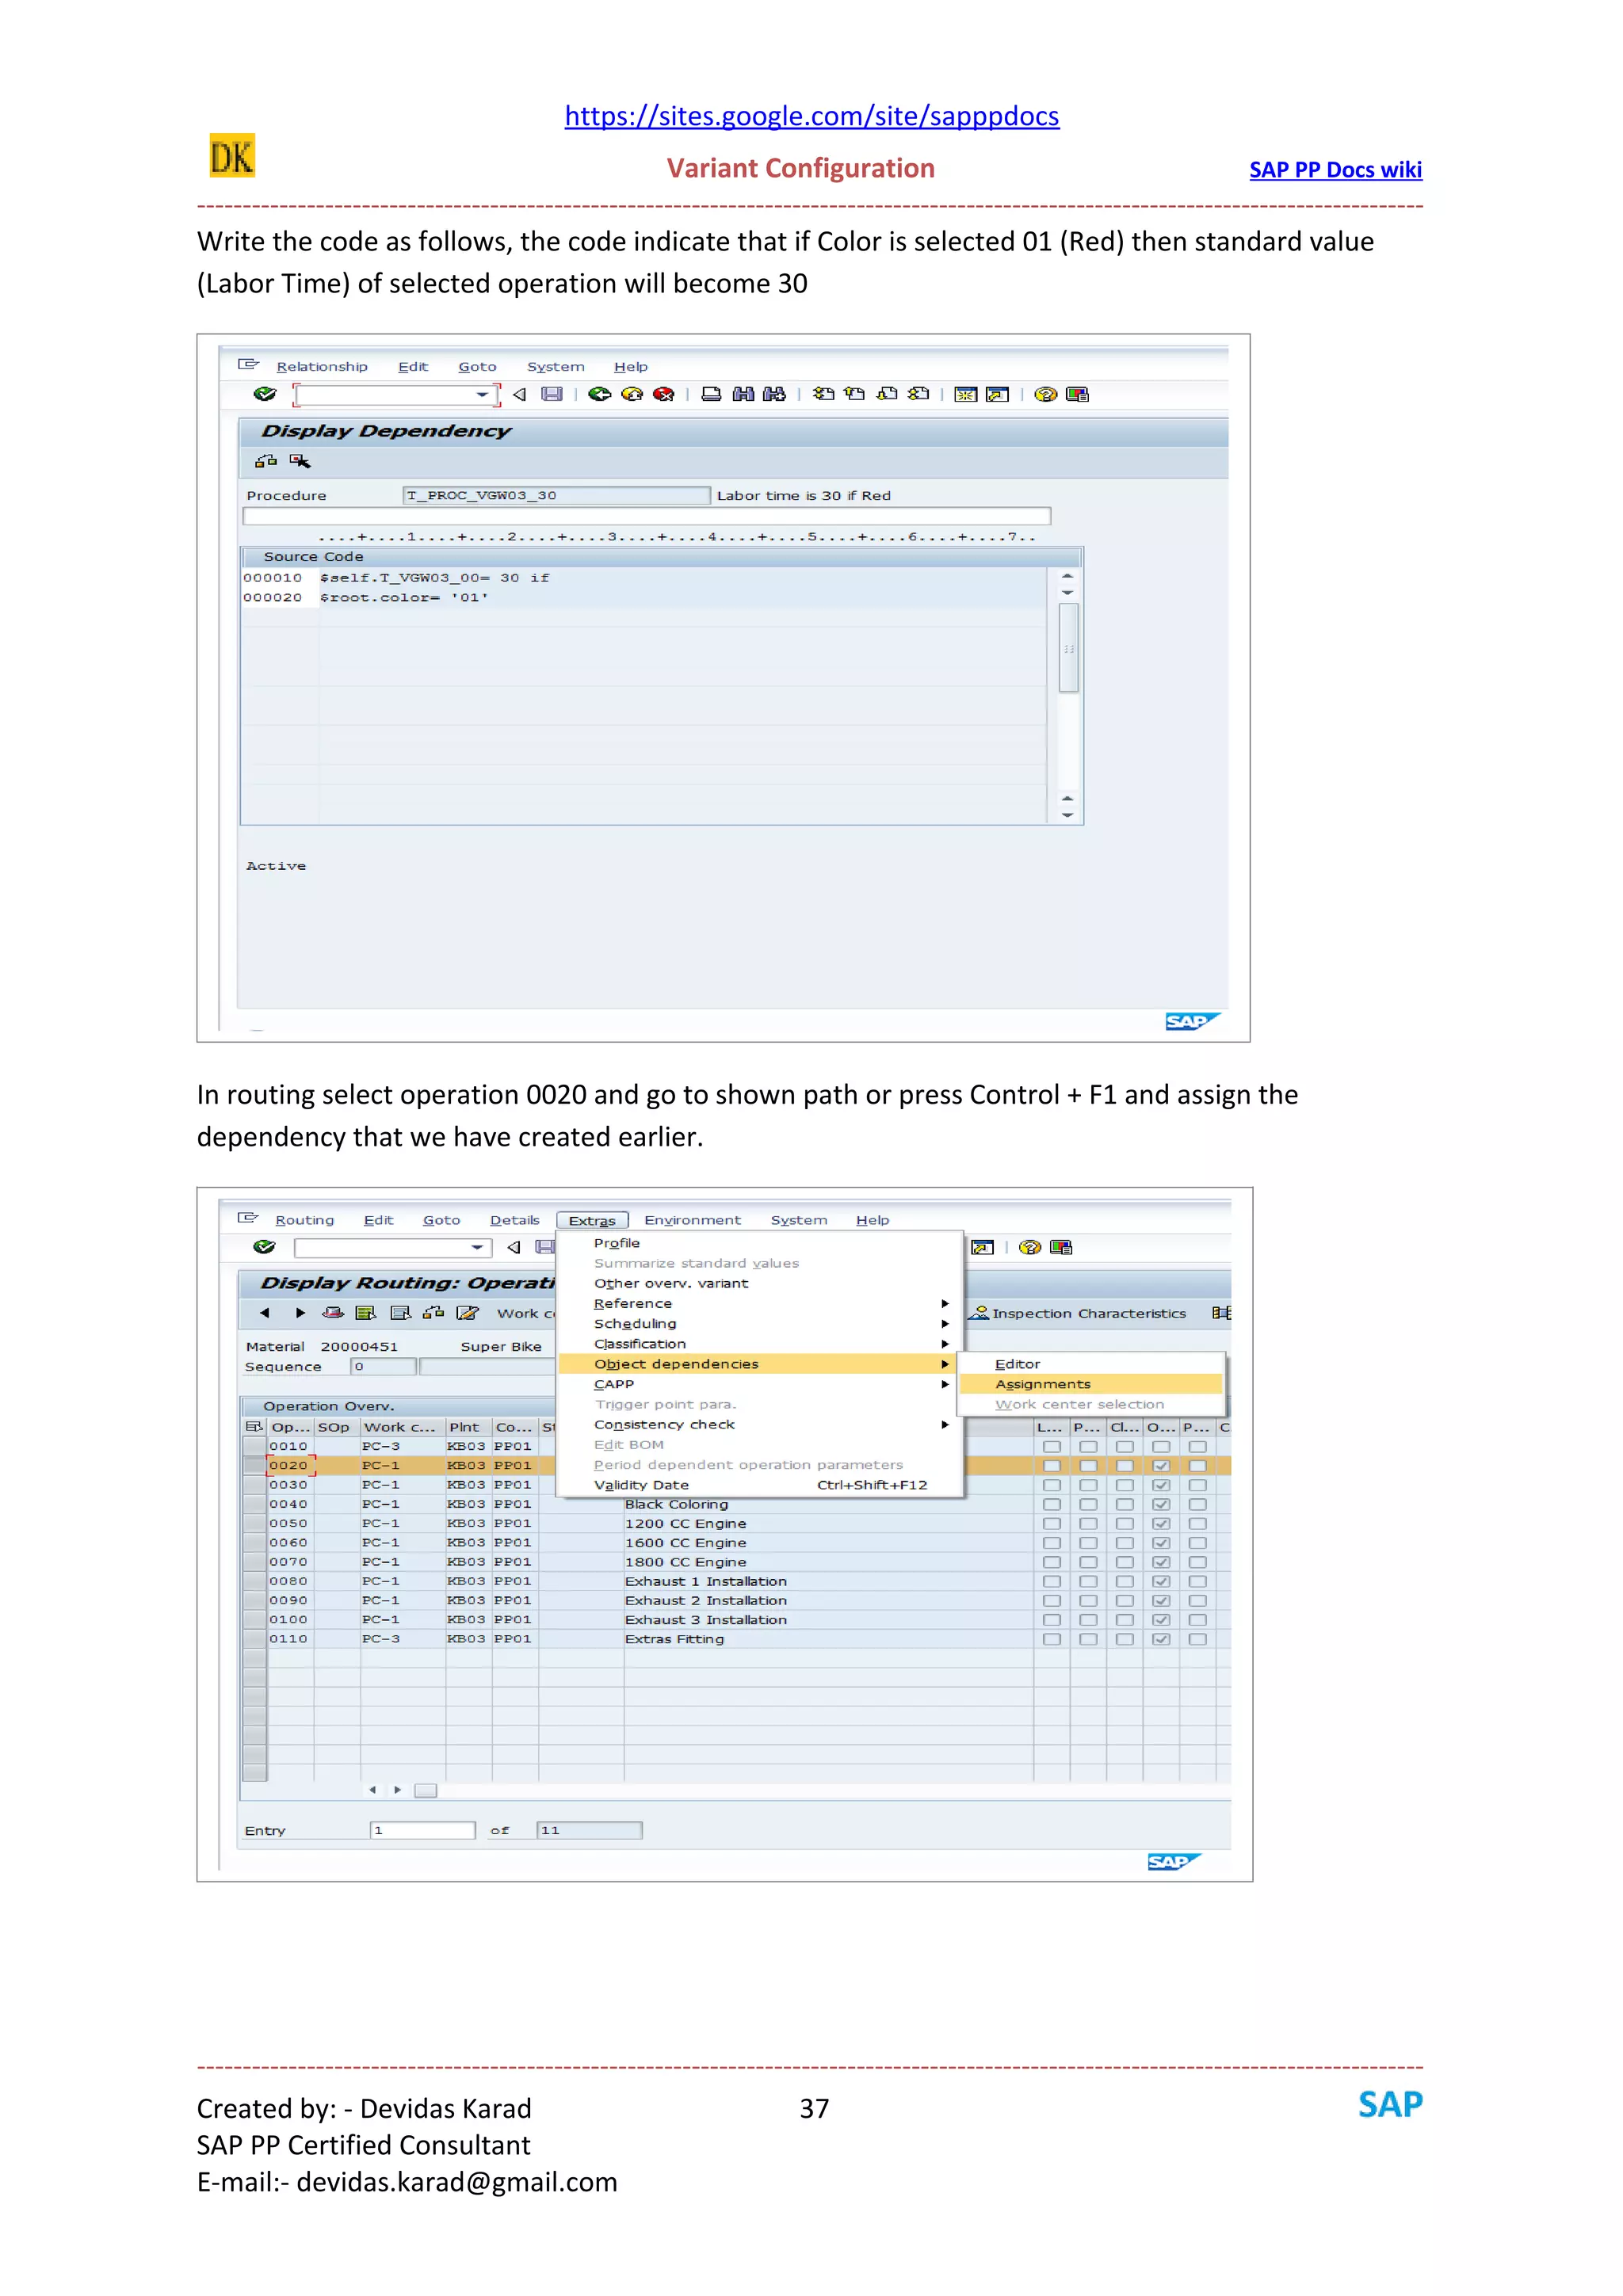Open the Extras menu in routing window
The width and height of the screenshot is (1623, 2296).
592,1221
